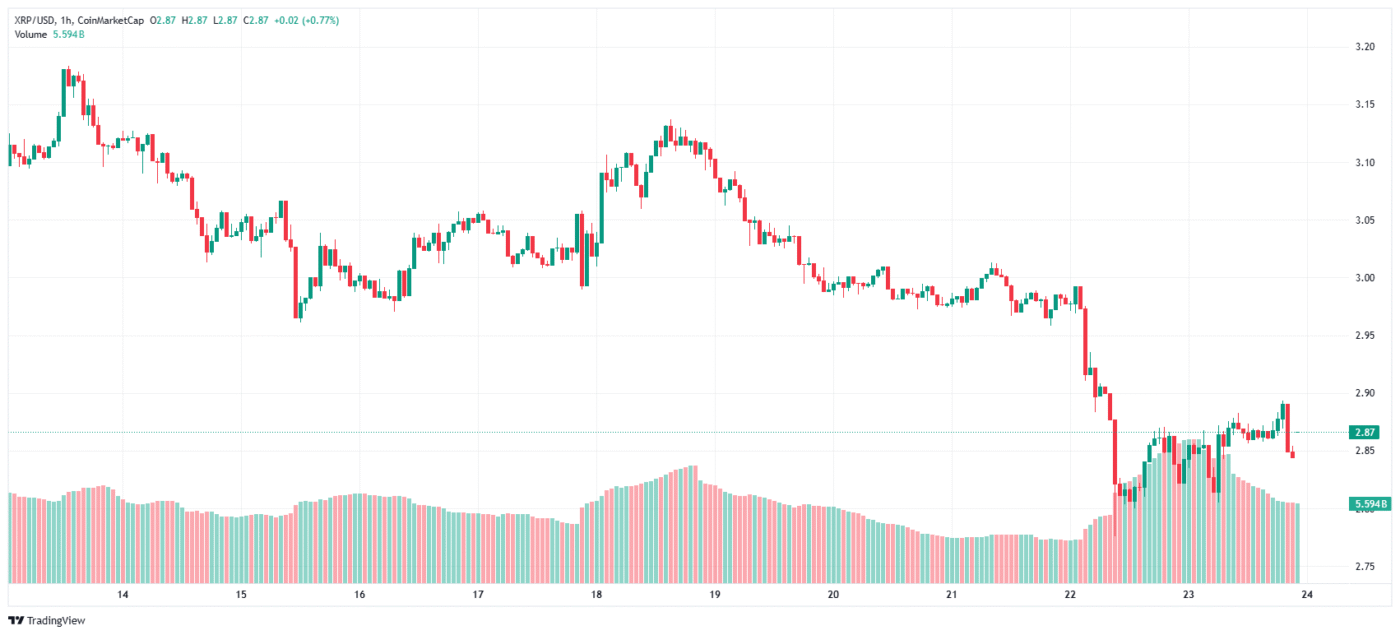Click the TradingView logo icon
Image resolution: width=1400 pixels, height=635 pixels.
coord(16,621)
